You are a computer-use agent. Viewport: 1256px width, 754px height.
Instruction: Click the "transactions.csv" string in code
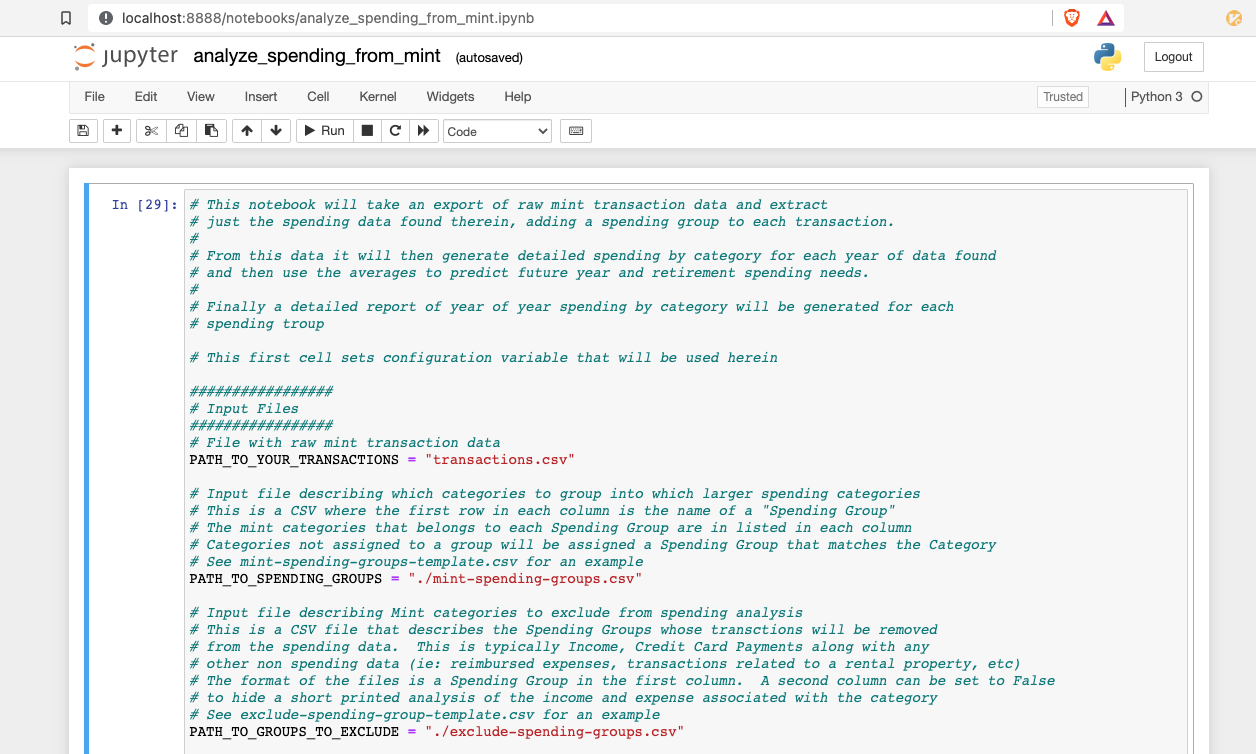[500, 460]
